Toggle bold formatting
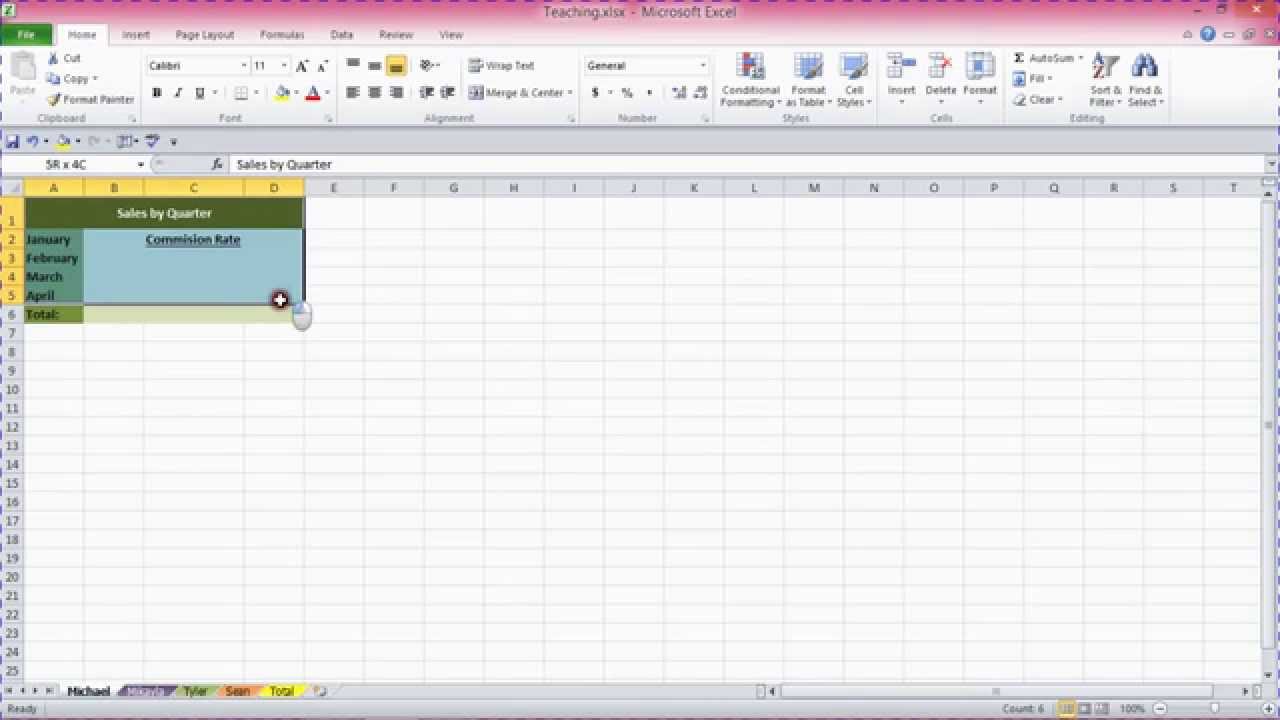1280x720 pixels. [157, 93]
